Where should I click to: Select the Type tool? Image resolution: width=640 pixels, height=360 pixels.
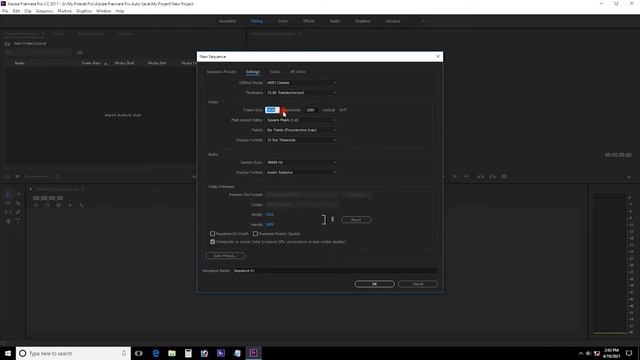tap(18, 221)
